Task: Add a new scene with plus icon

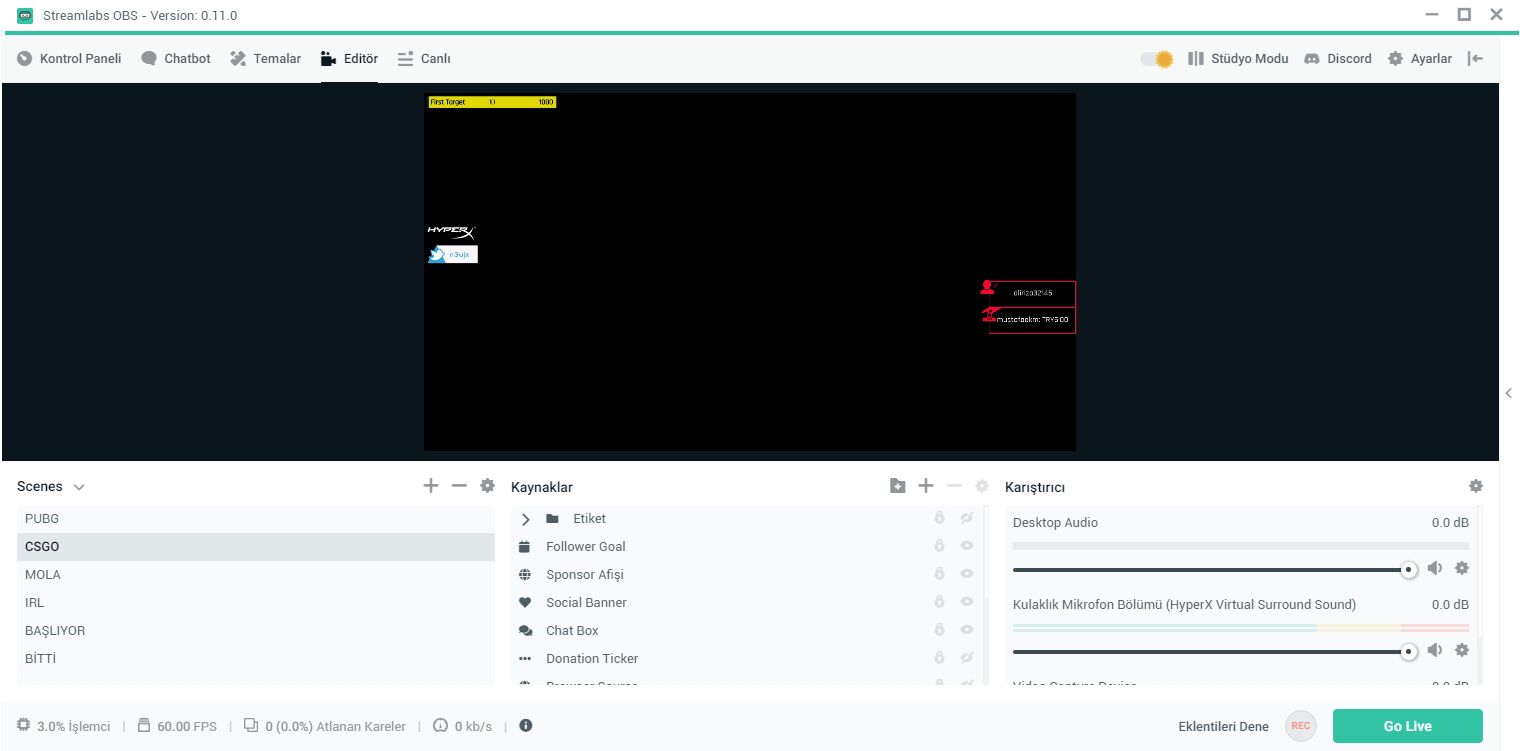Action: pos(431,486)
